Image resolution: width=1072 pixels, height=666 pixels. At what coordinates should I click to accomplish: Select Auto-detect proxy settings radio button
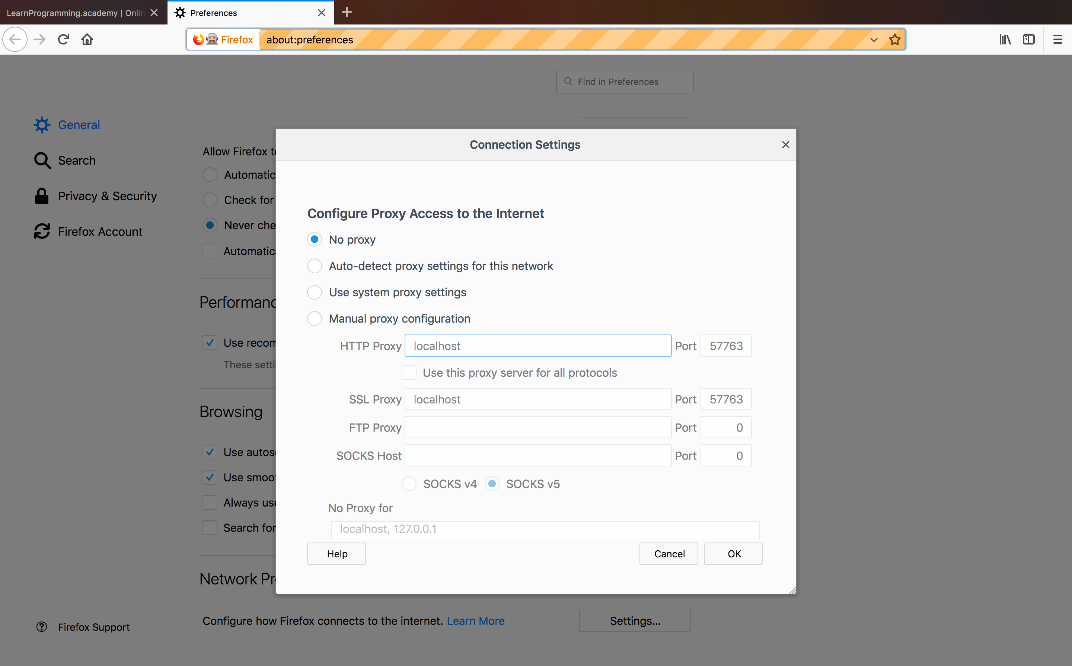[x=314, y=266]
